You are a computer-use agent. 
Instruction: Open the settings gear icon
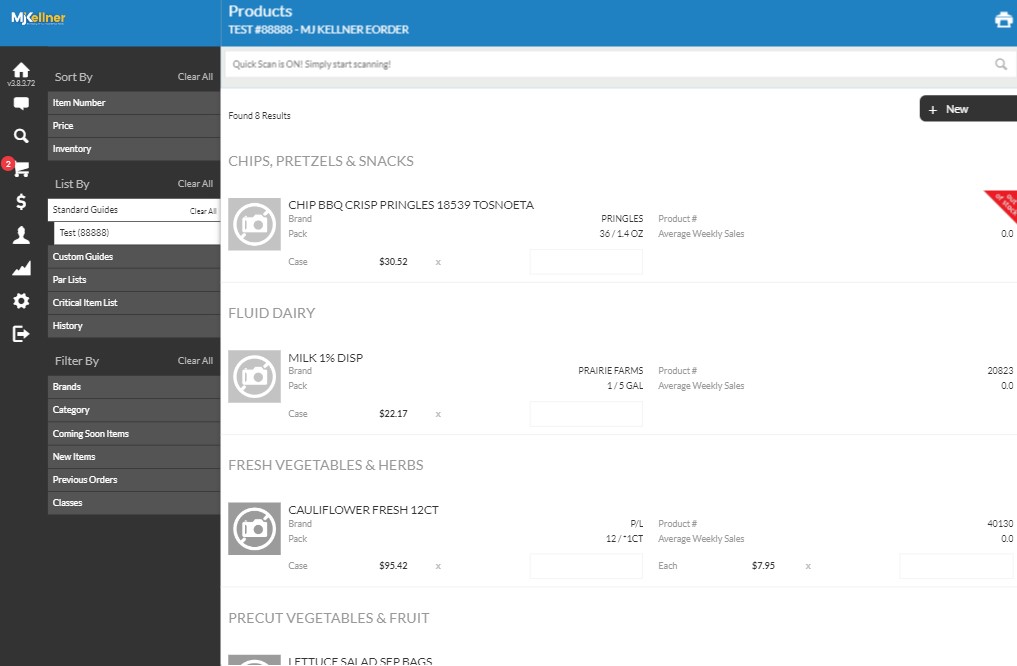coord(21,301)
